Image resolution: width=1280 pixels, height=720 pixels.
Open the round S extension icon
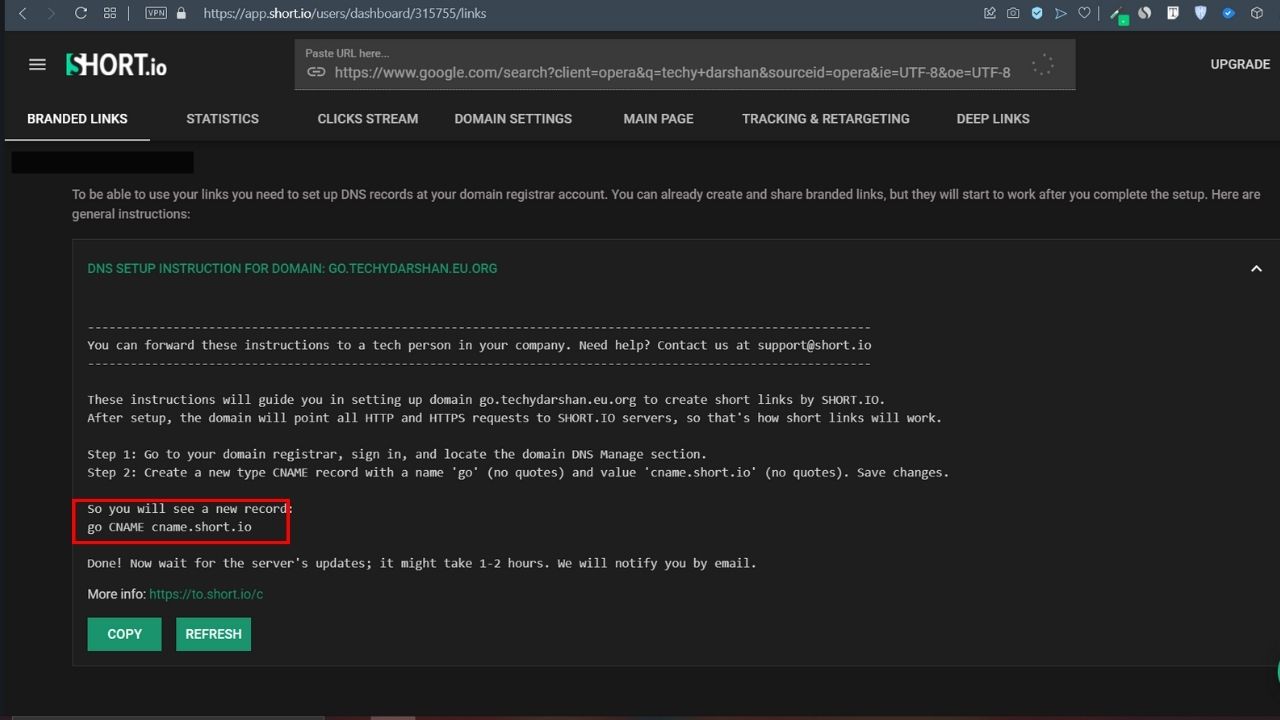click(x=1146, y=13)
